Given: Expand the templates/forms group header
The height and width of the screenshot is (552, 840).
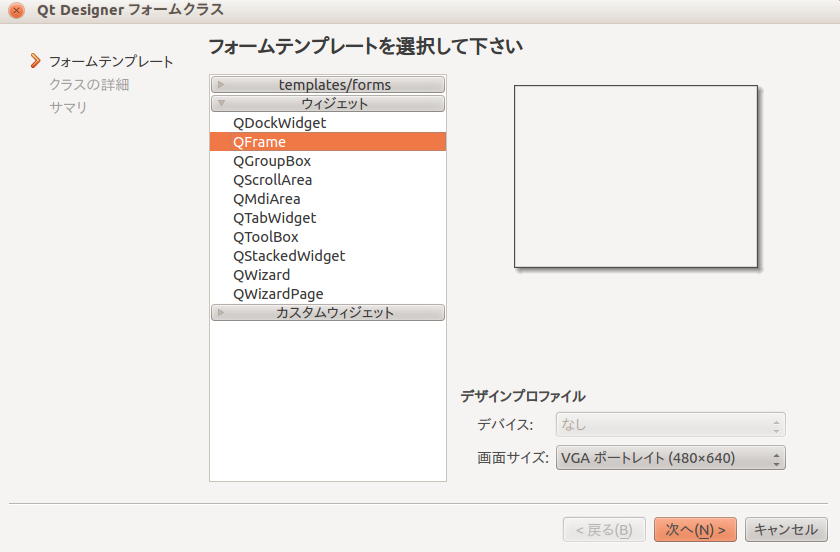Looking at the screenshot, I should [328, 85].
